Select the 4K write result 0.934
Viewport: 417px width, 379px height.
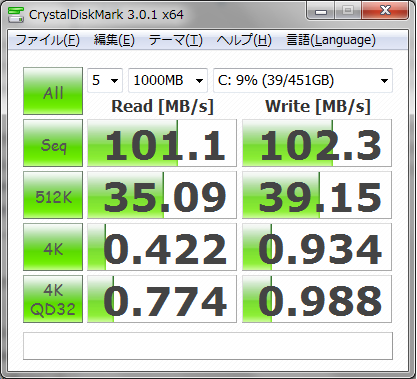click(317, 247)
